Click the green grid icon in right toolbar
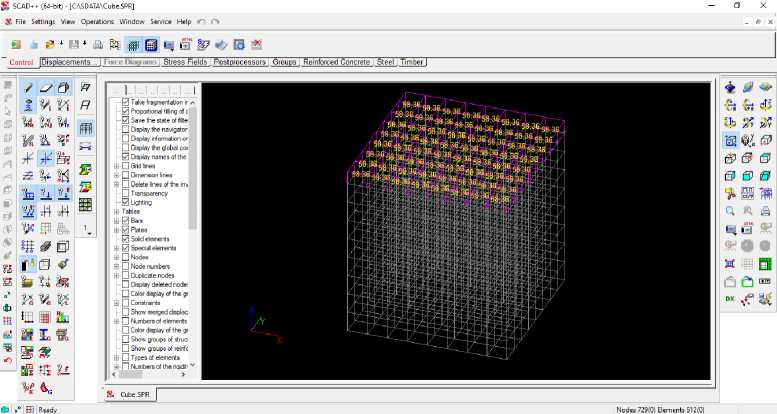 click(765, 264)
